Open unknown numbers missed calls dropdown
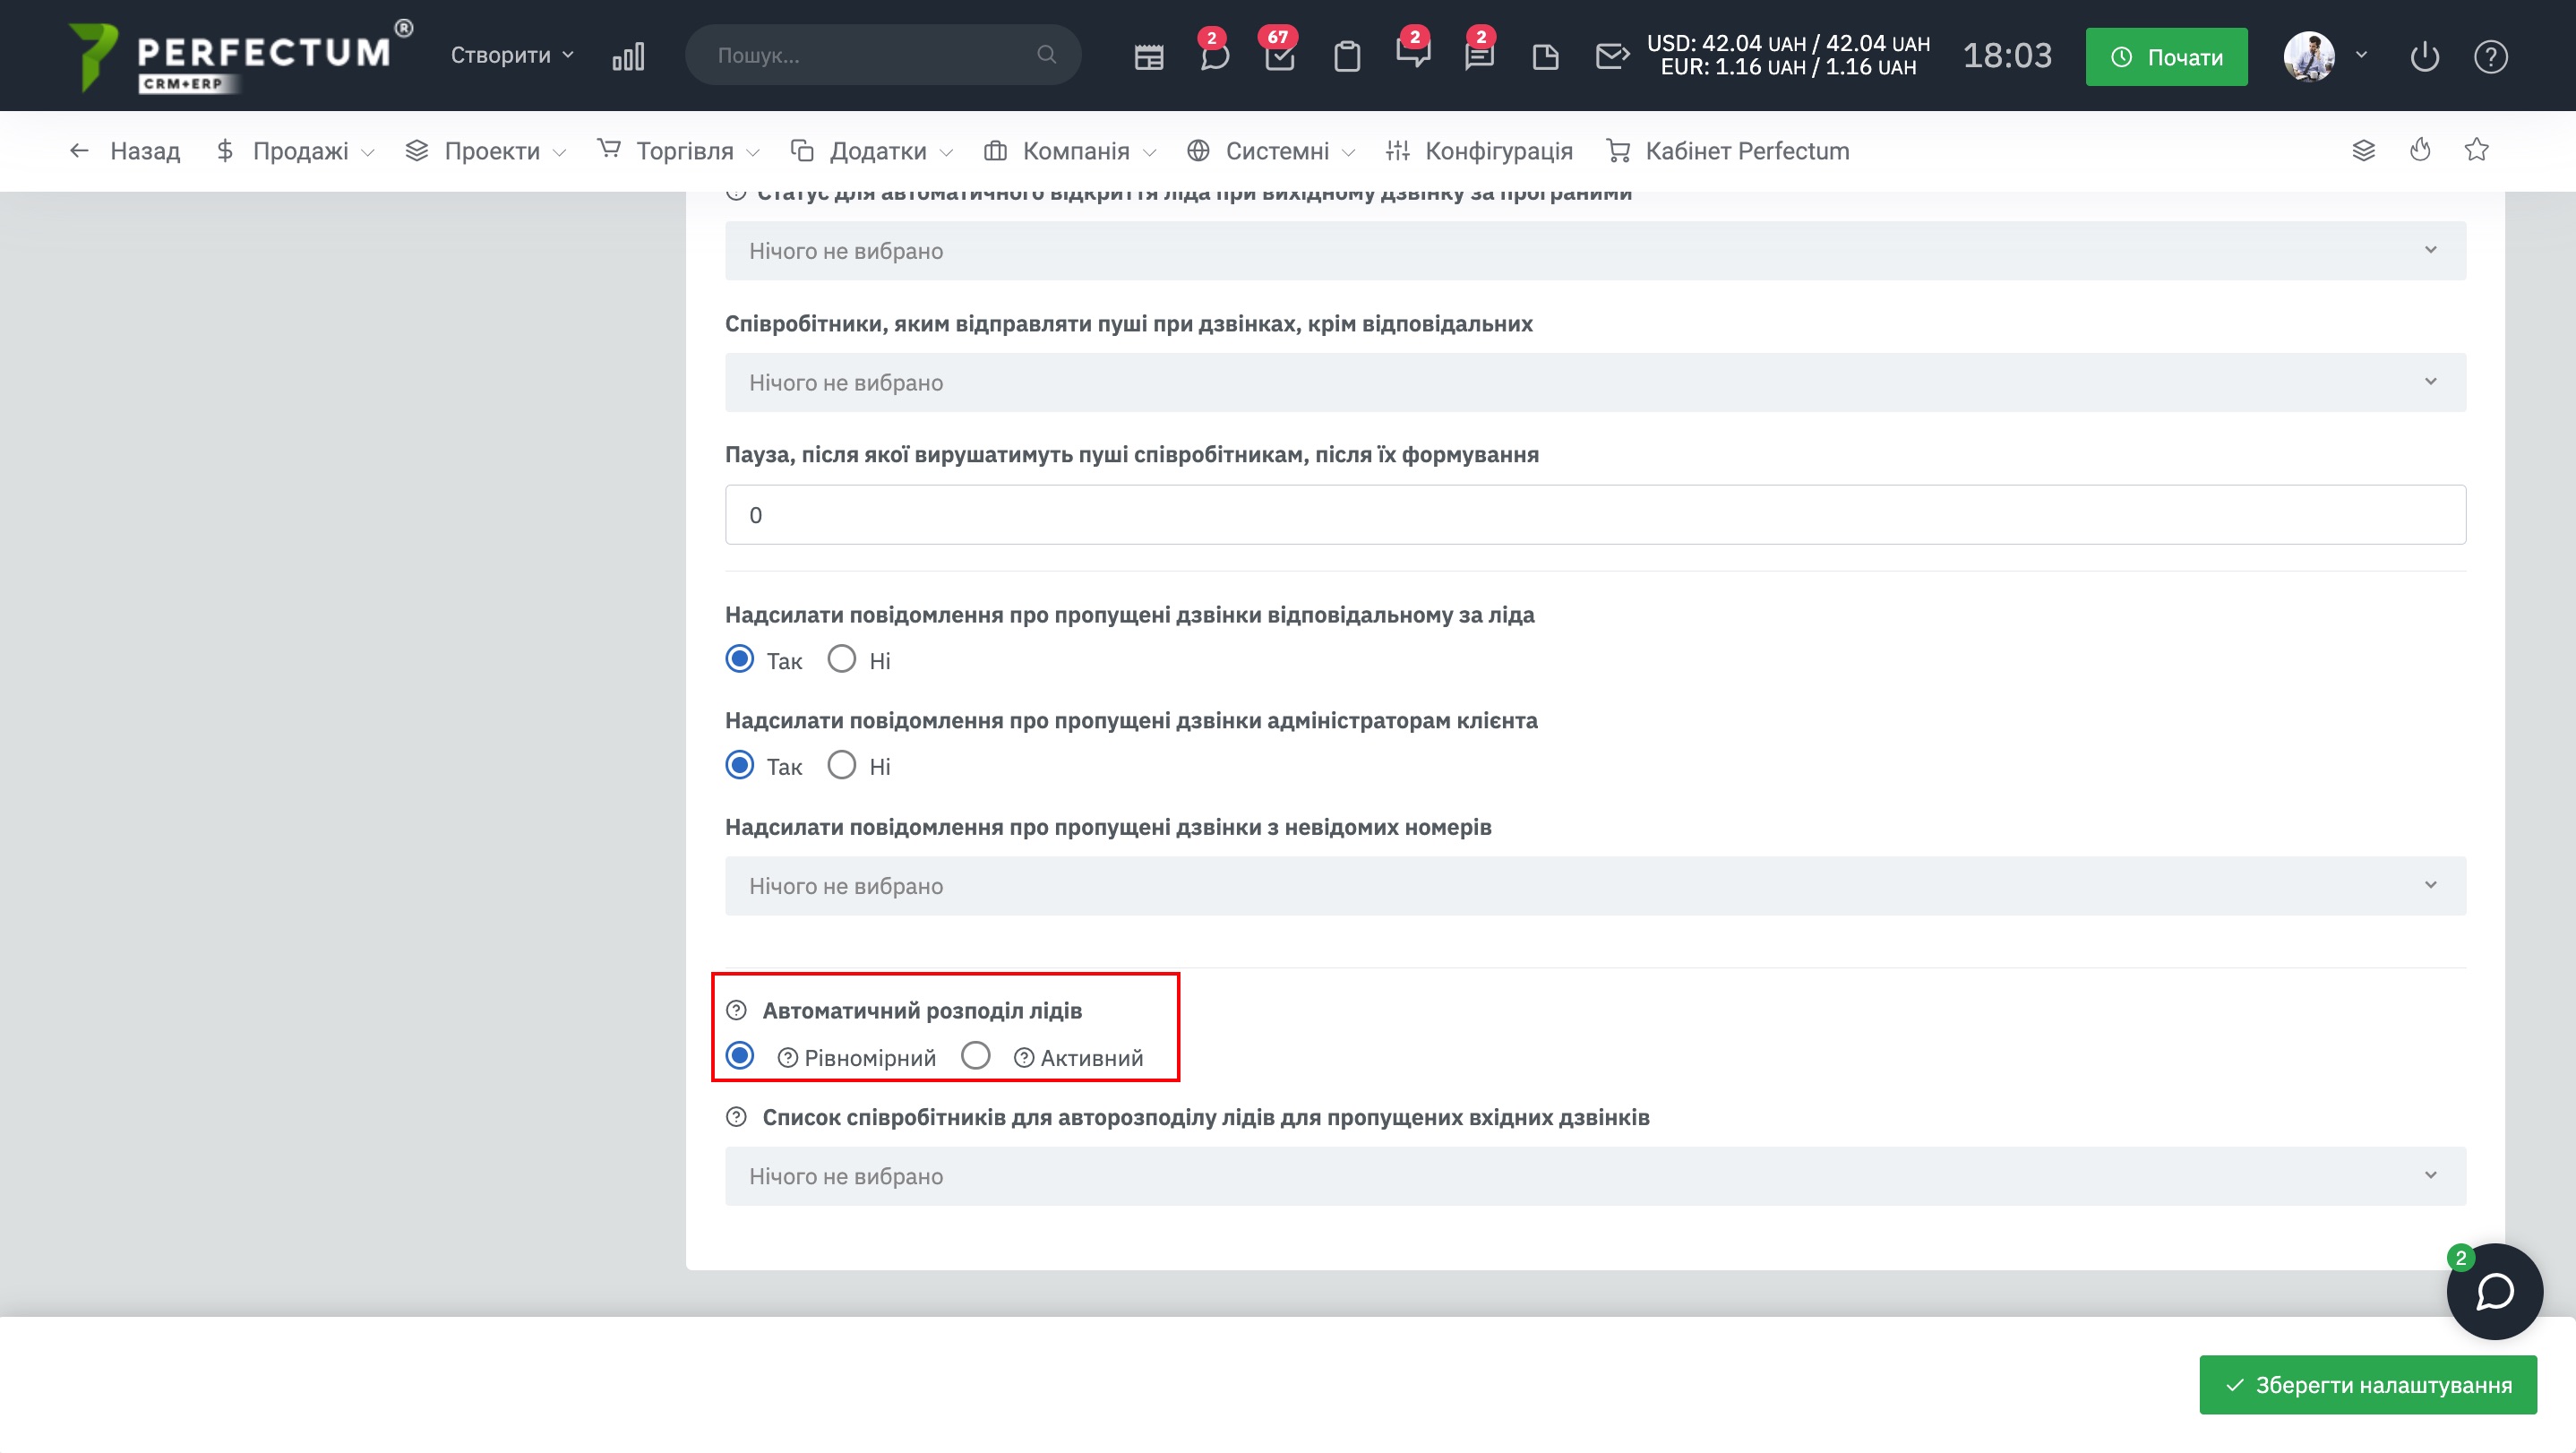 click(x=1595, y=885)
